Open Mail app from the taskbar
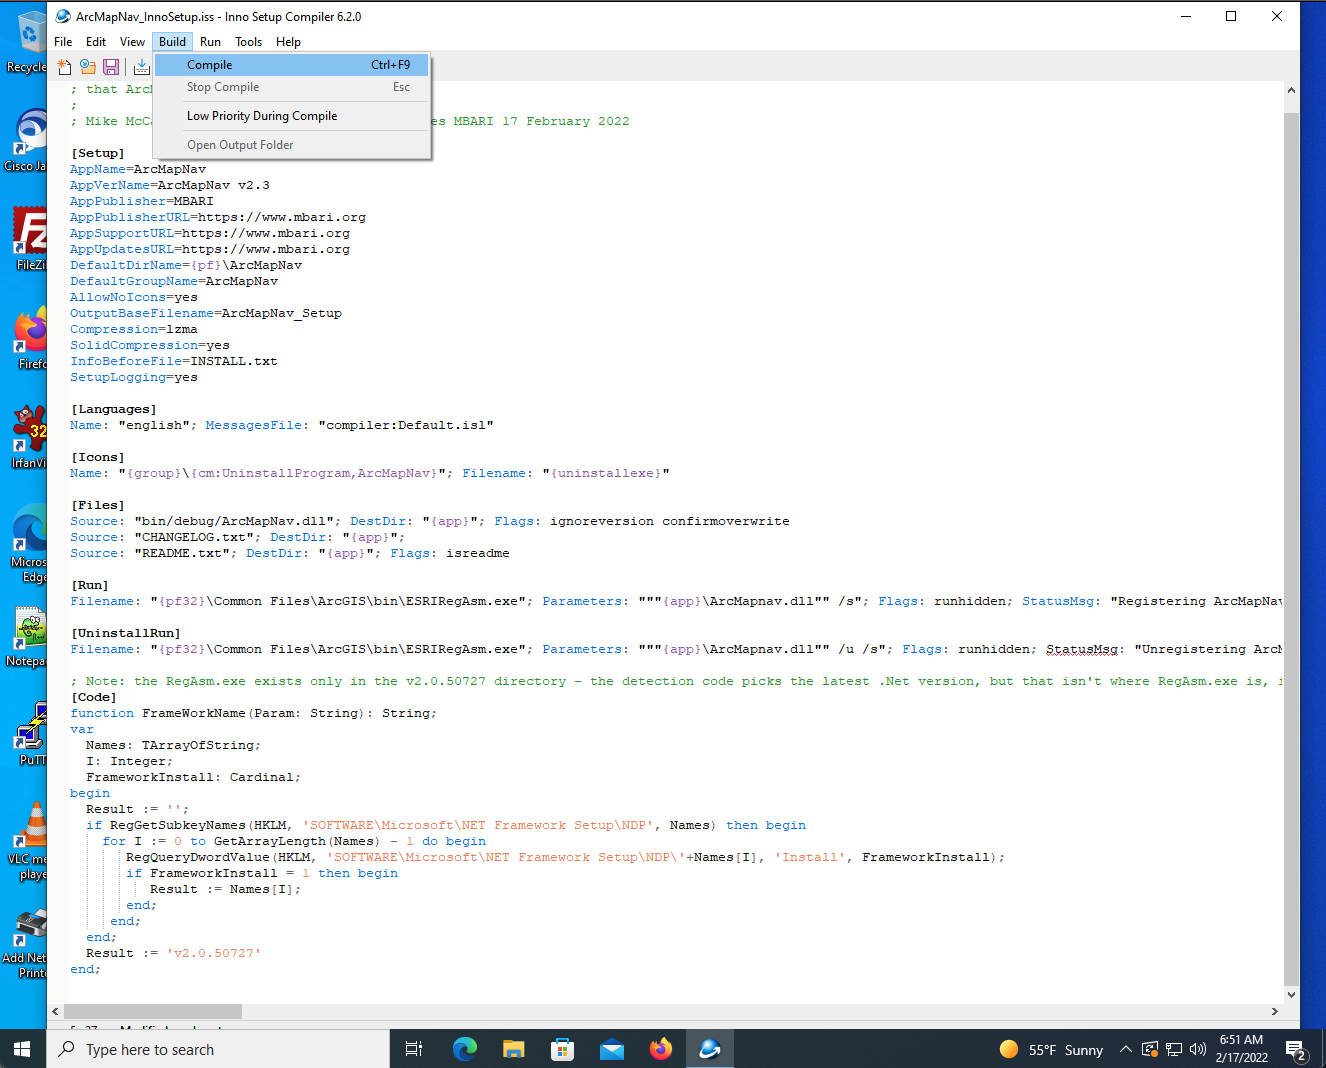The width and height of the screenshot is (1326, 1068). coord(612,1049)
